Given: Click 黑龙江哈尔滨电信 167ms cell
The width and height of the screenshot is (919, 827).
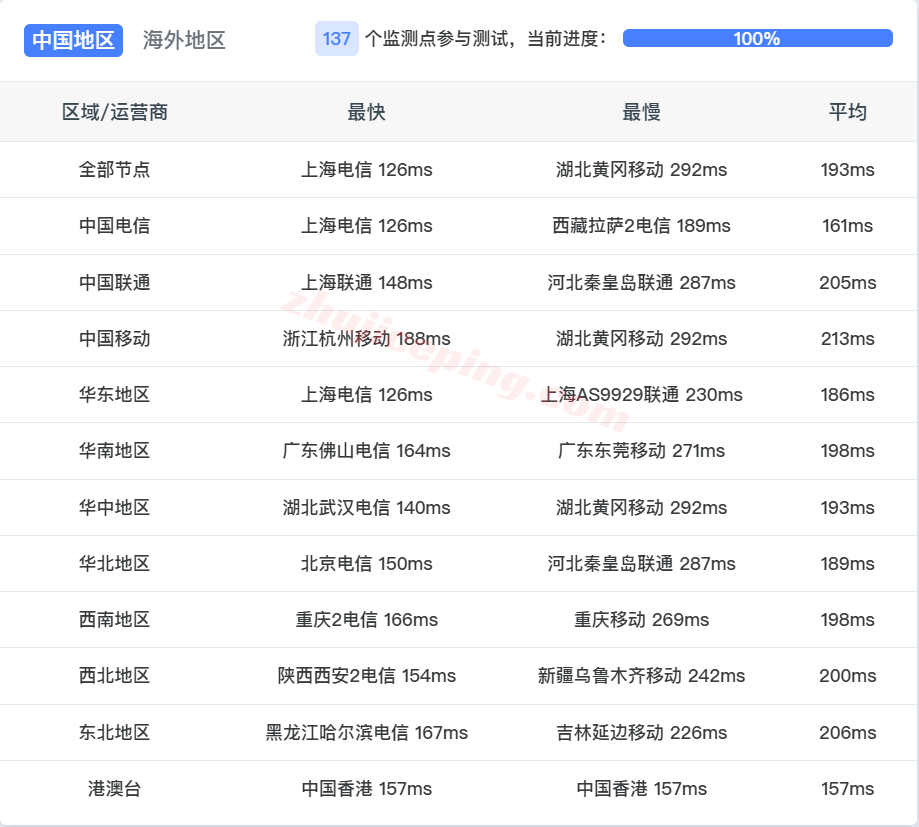Looking at the screenshot, I should [x=366, y=733].
